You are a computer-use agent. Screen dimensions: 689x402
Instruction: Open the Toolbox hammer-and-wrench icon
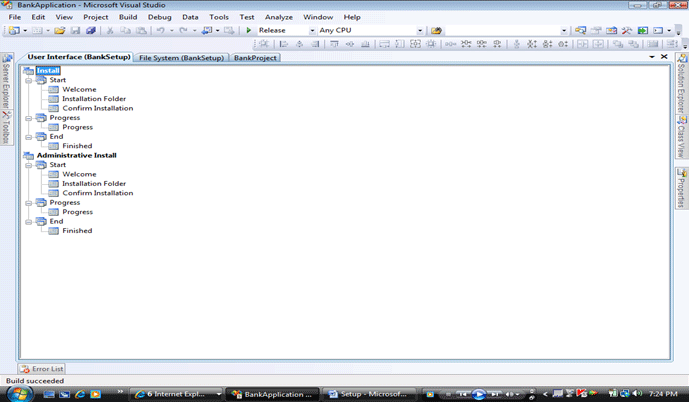tap(627, 30)
